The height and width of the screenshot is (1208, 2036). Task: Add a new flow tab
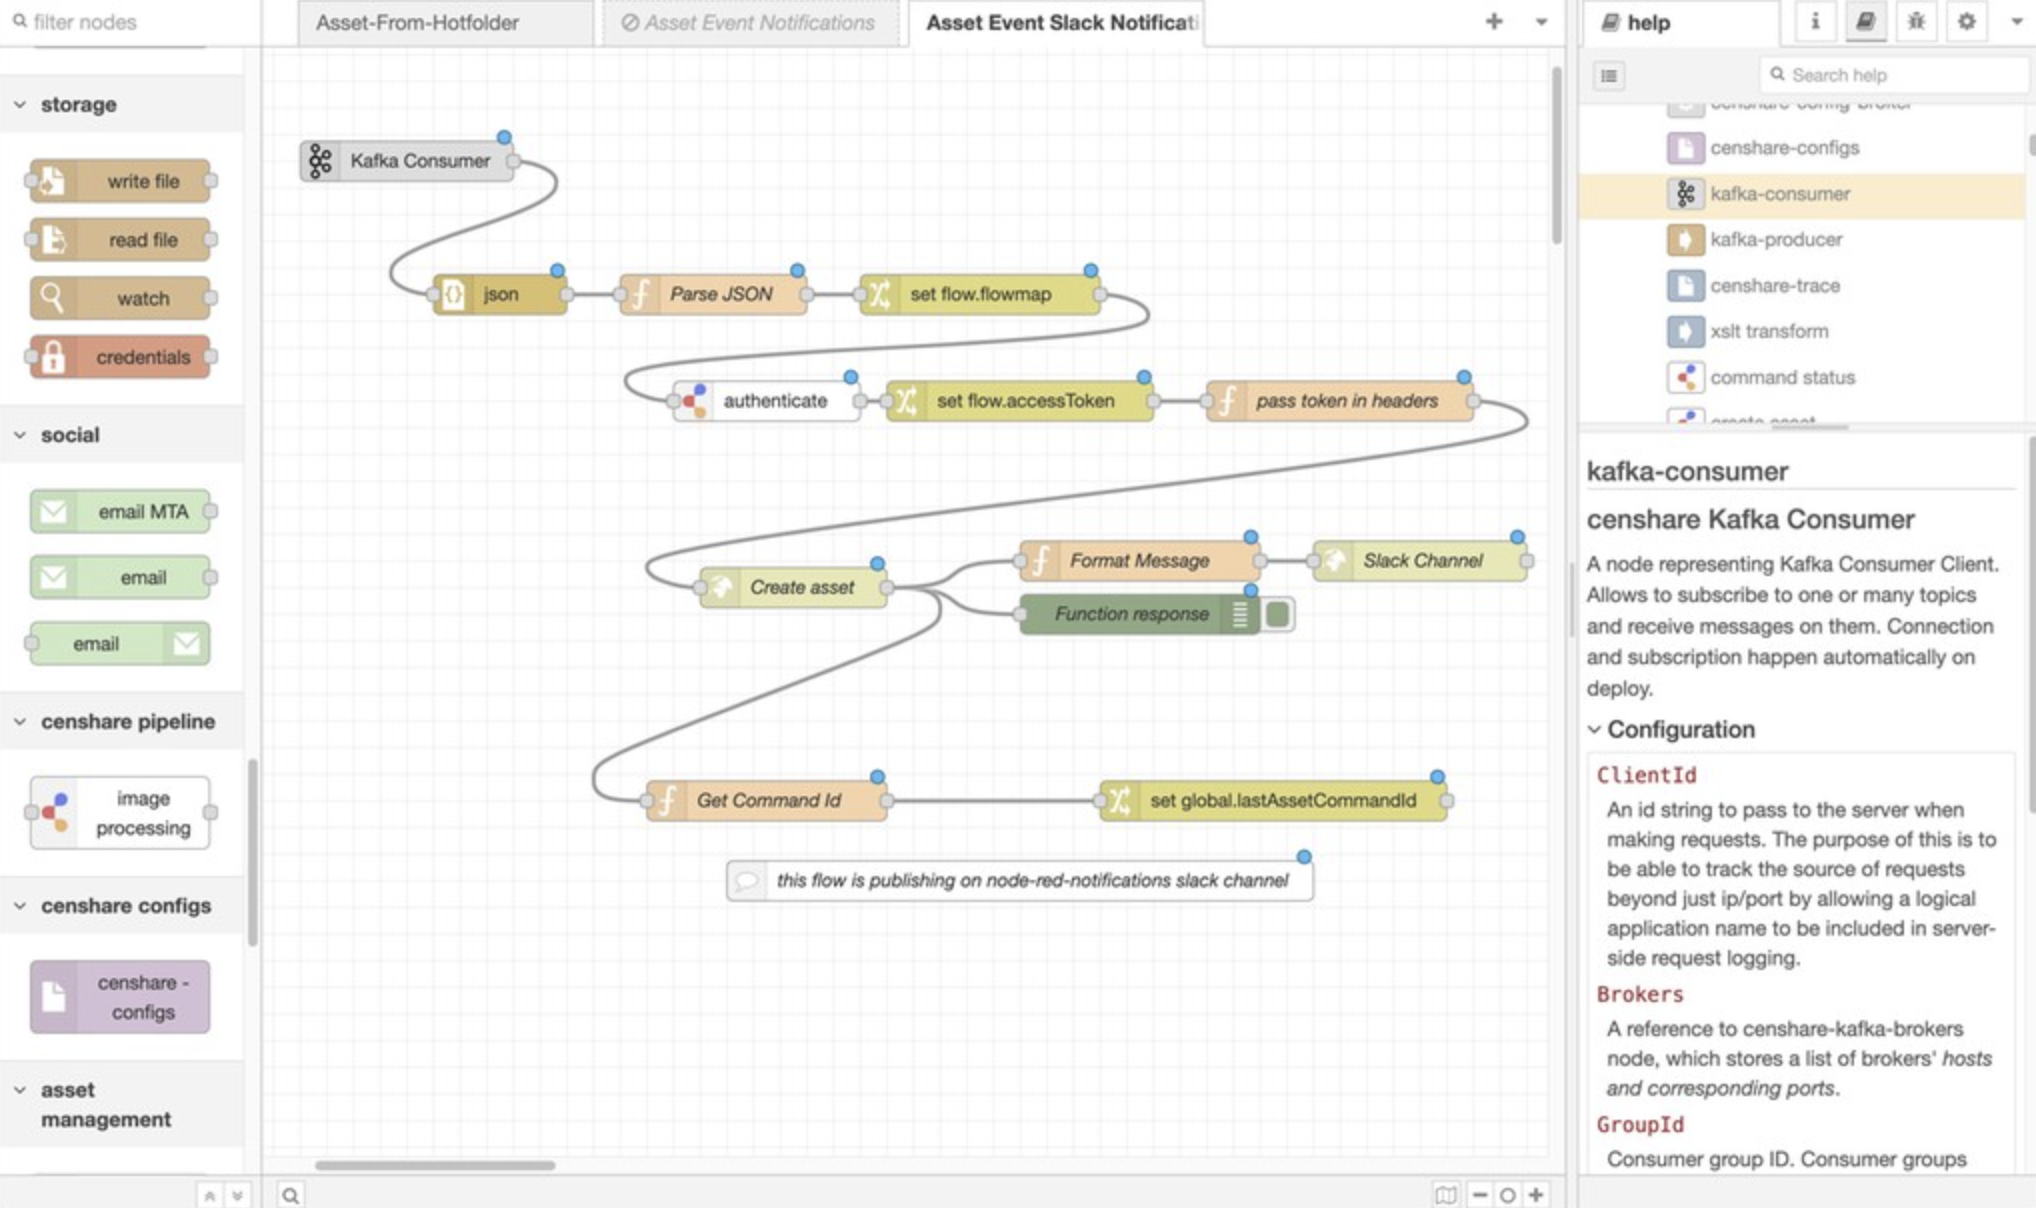coord(1493,21)
